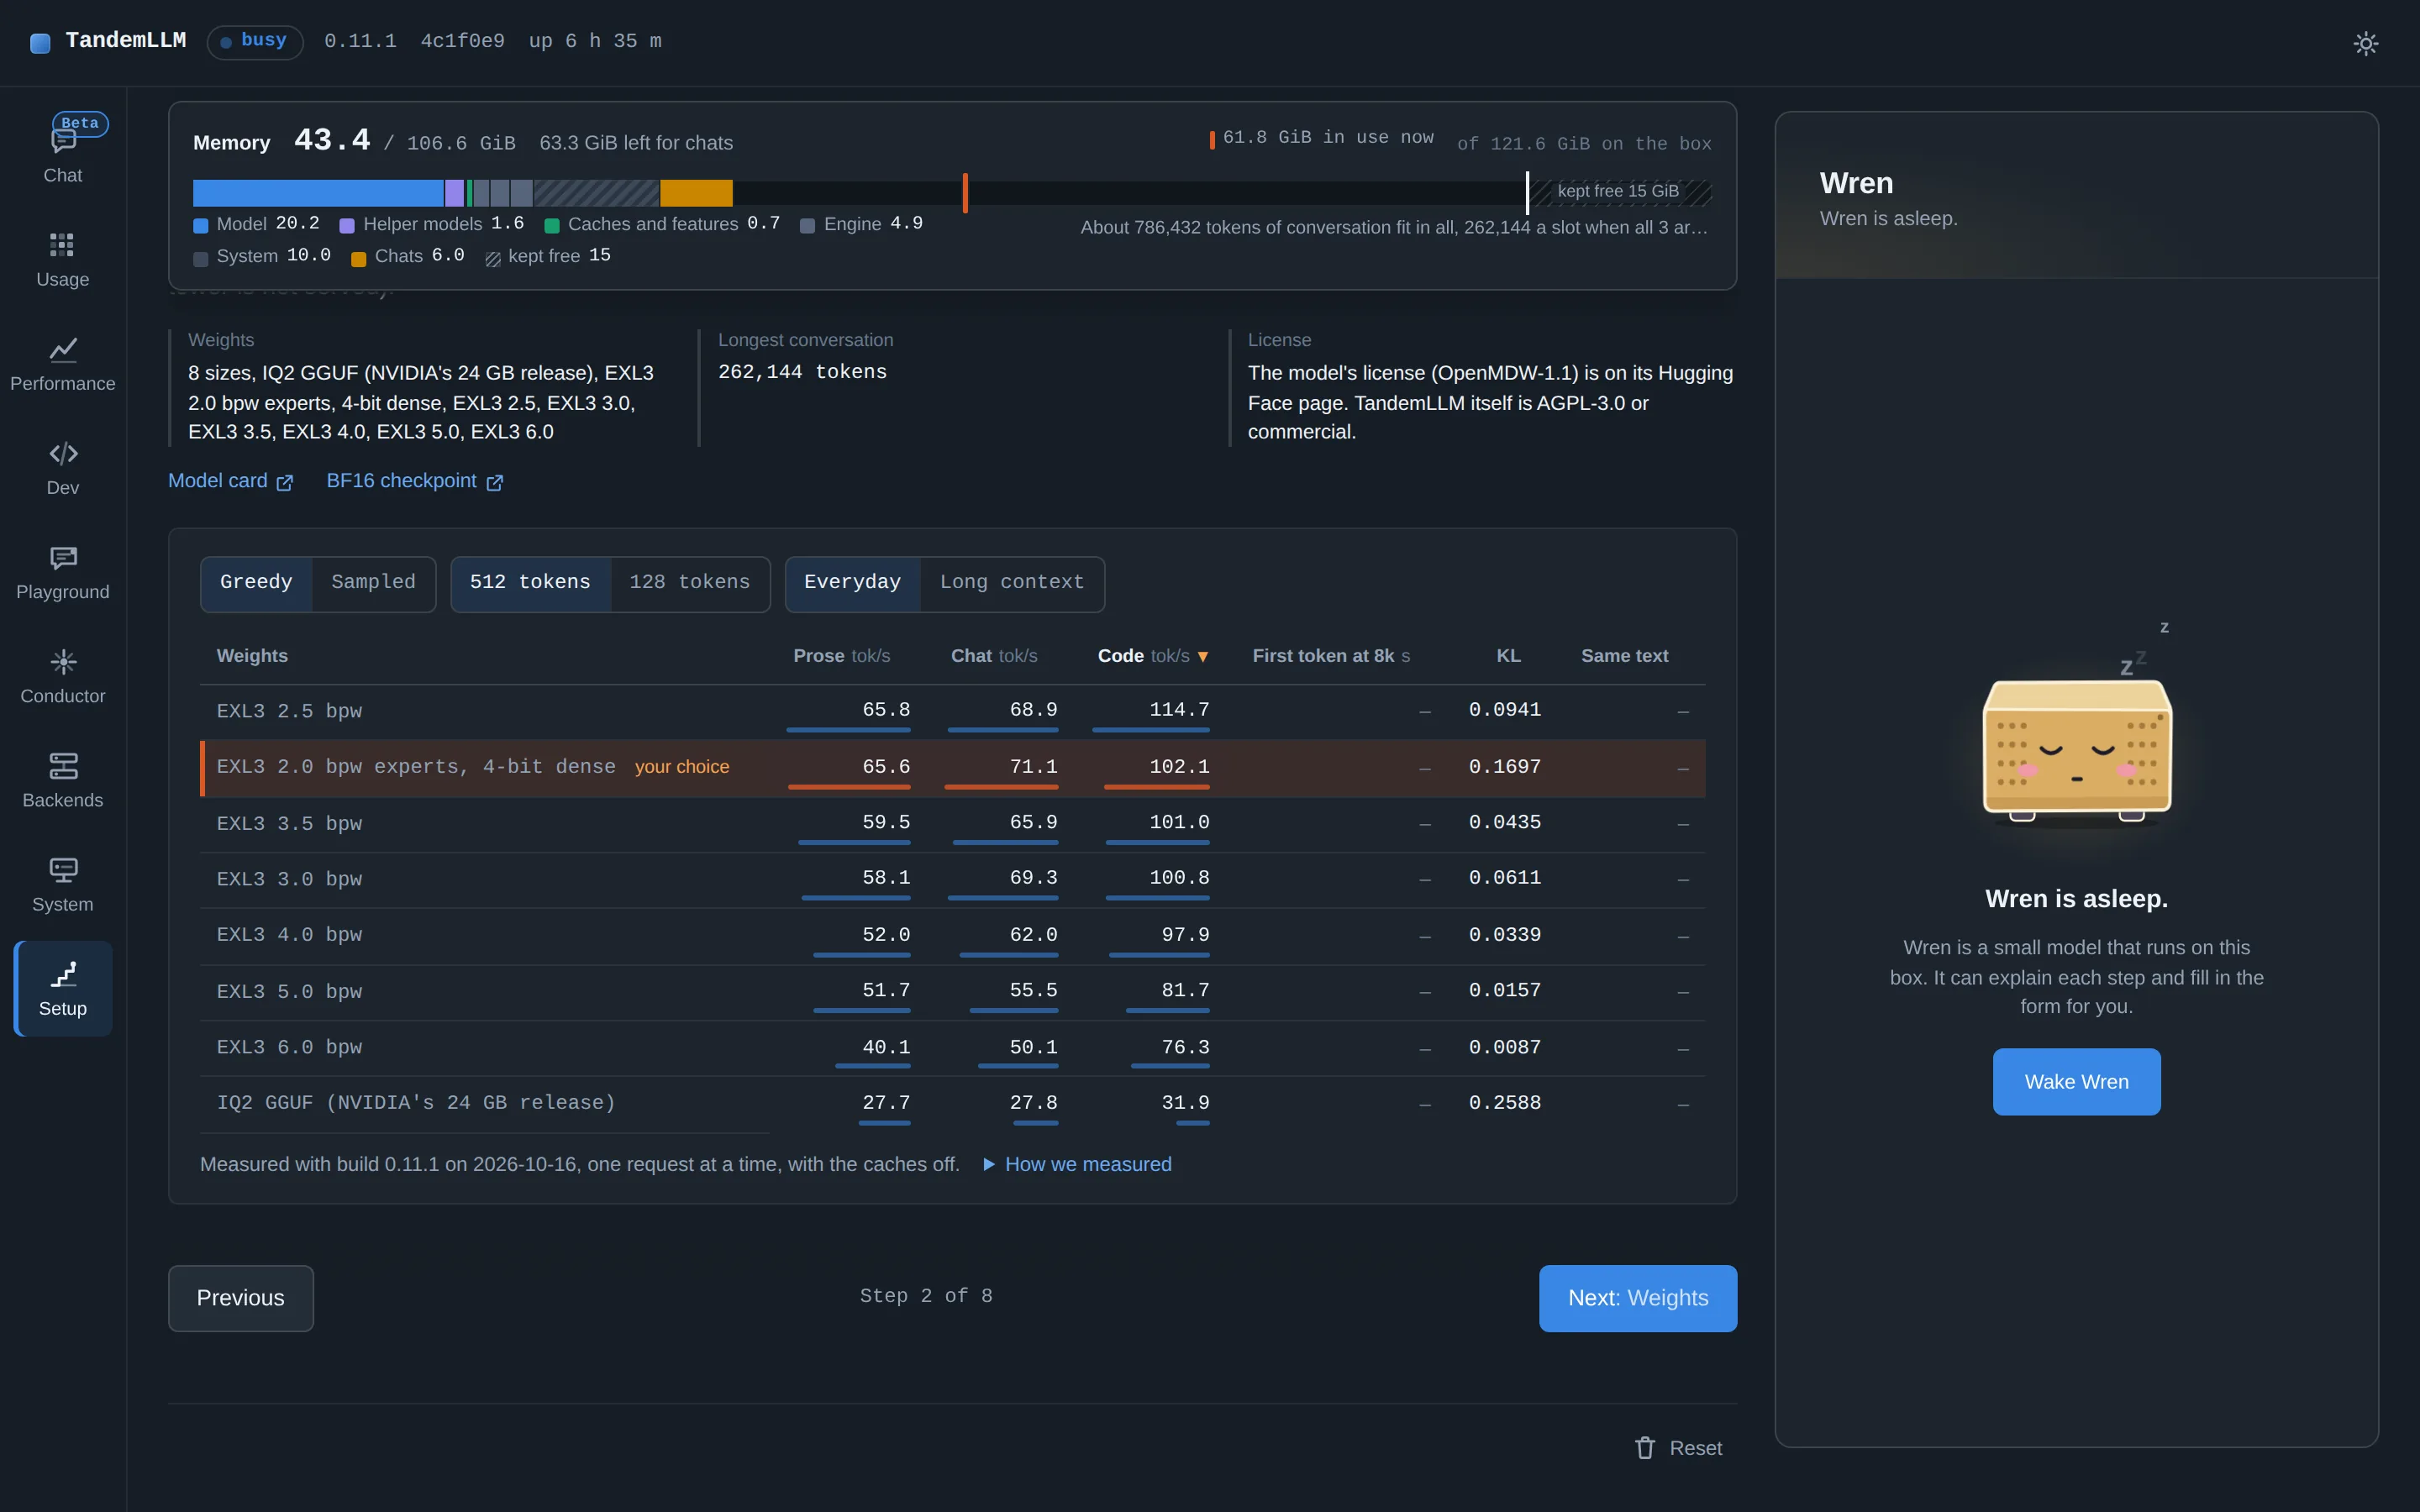2420x1512 pixels.
Task: Select the 512 tokens option
Action: tap(530, 583)
